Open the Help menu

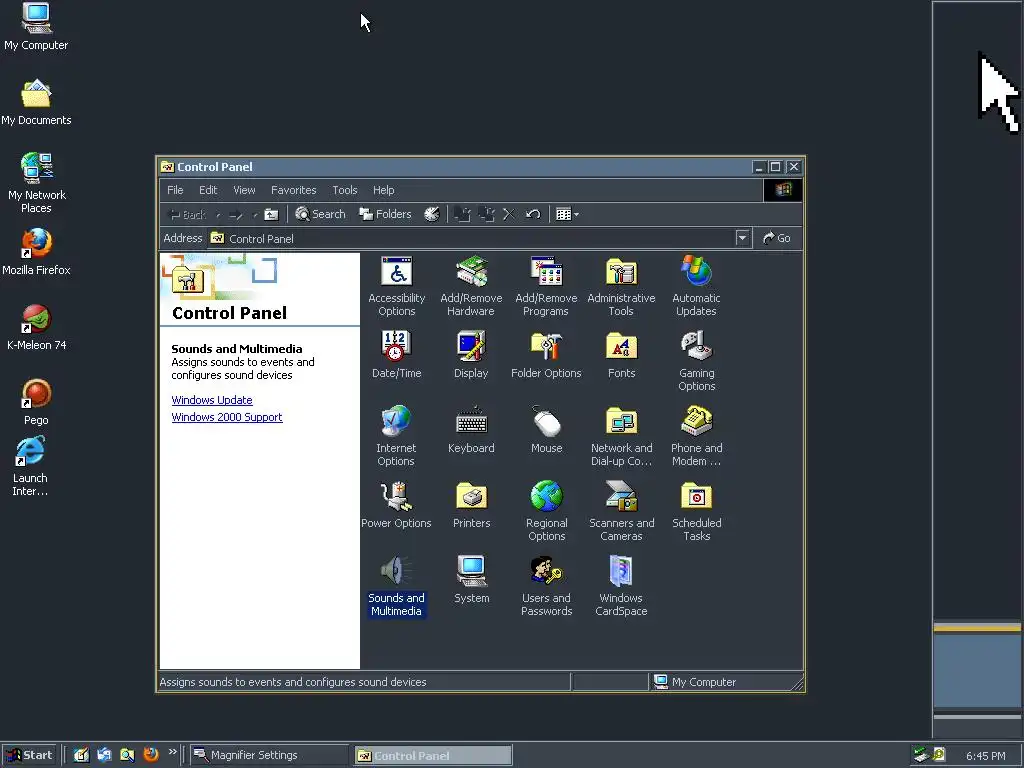pyautogui.click(x=383, y=190)
